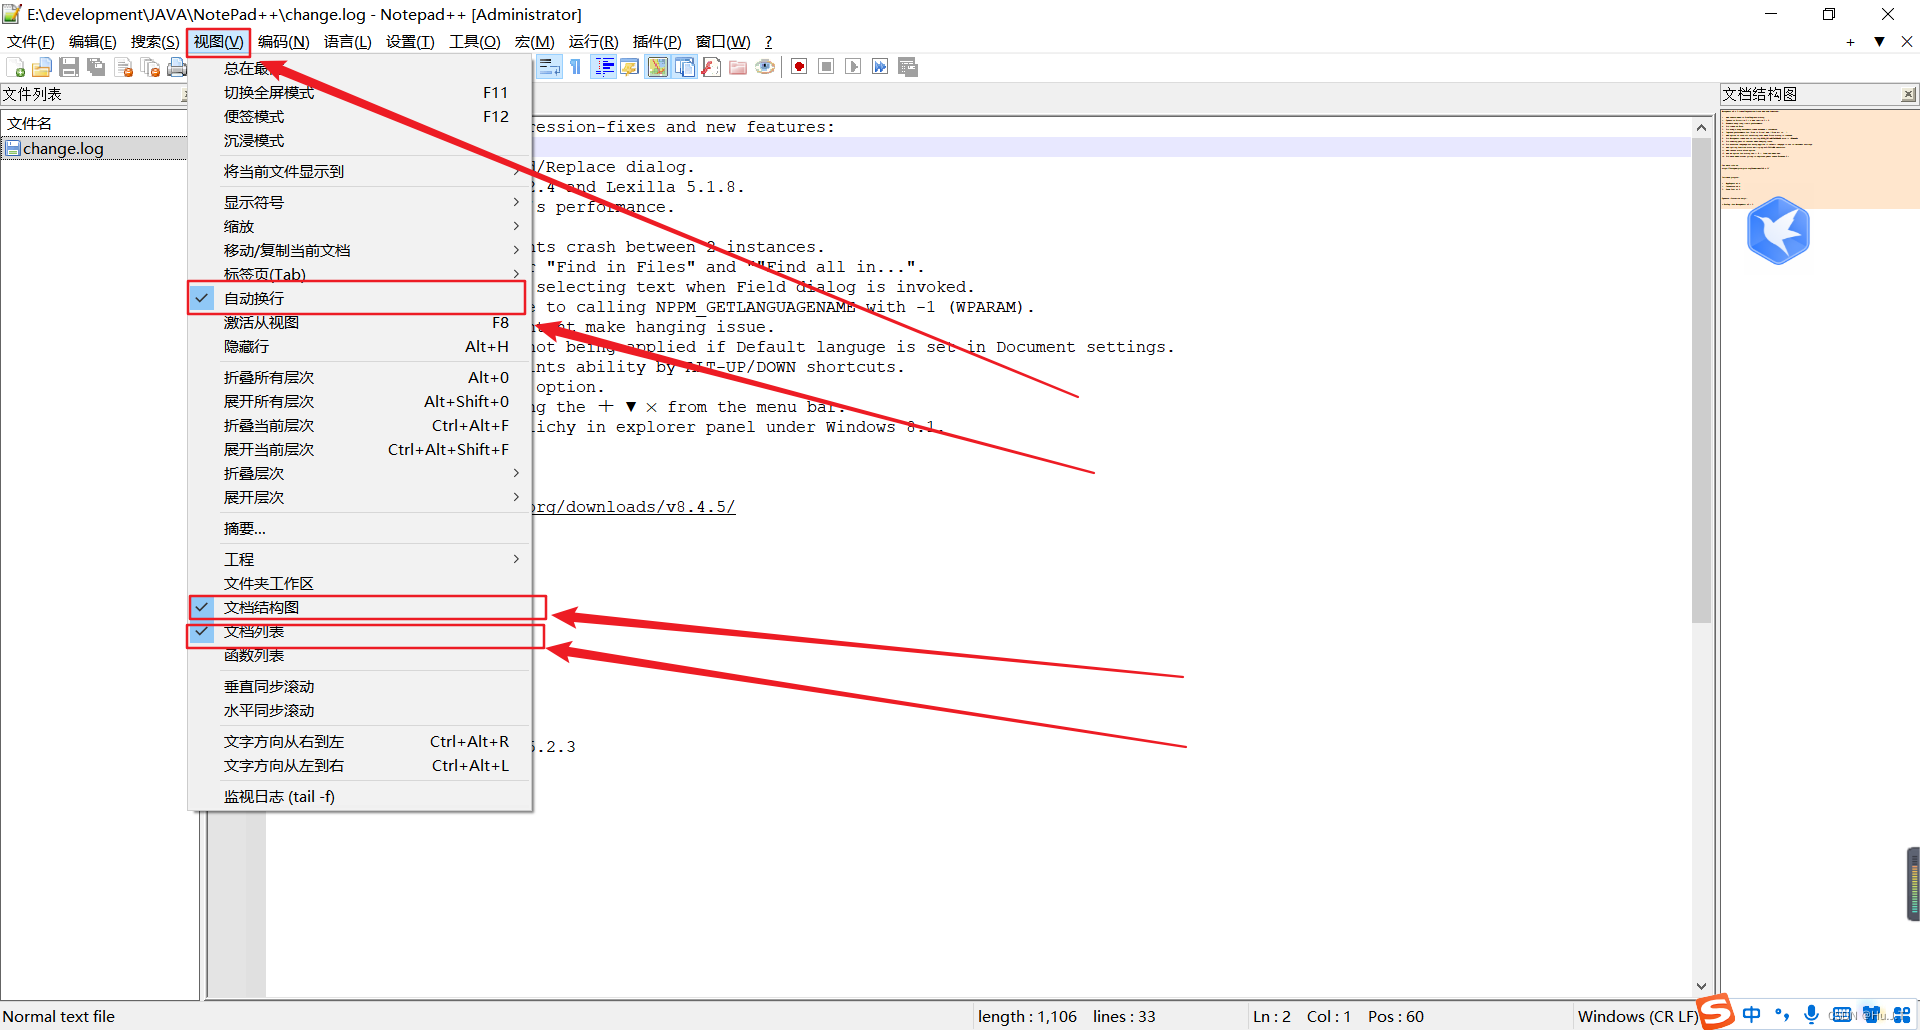Image resolution: width=1920 pixels, height=1030 pixels.
Task: Expand the 缩放 submenu
Action: click(x=360, y=226)
